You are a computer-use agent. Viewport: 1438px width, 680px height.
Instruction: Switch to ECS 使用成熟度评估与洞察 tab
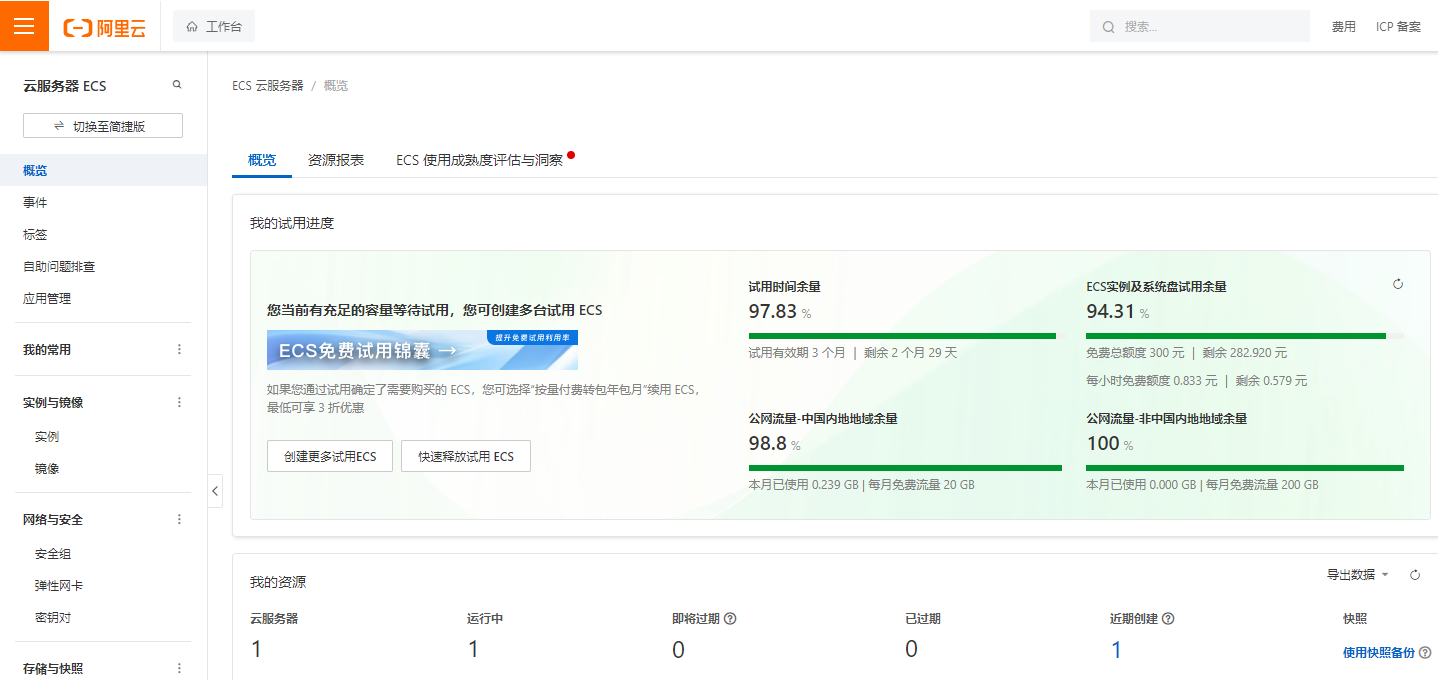point(480,160)
